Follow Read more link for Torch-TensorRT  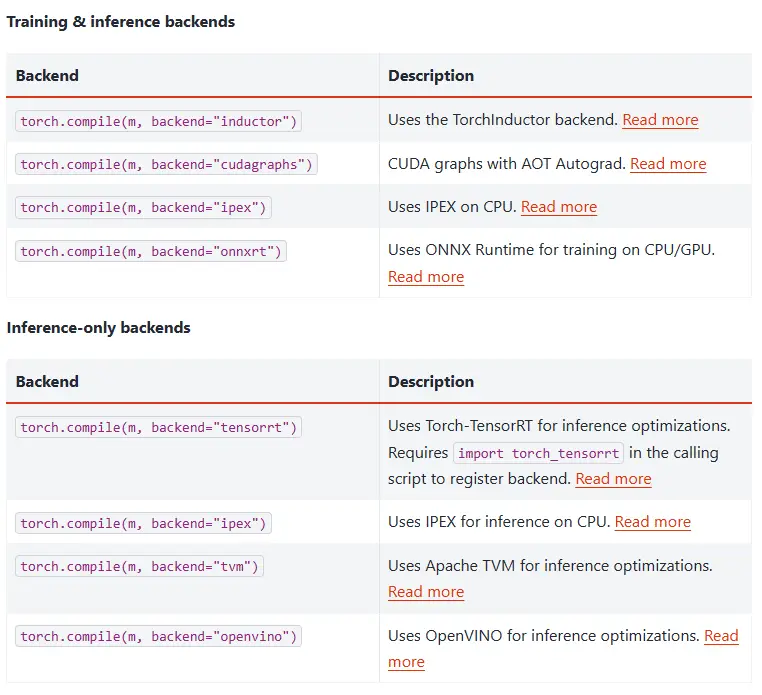point(613,479)
